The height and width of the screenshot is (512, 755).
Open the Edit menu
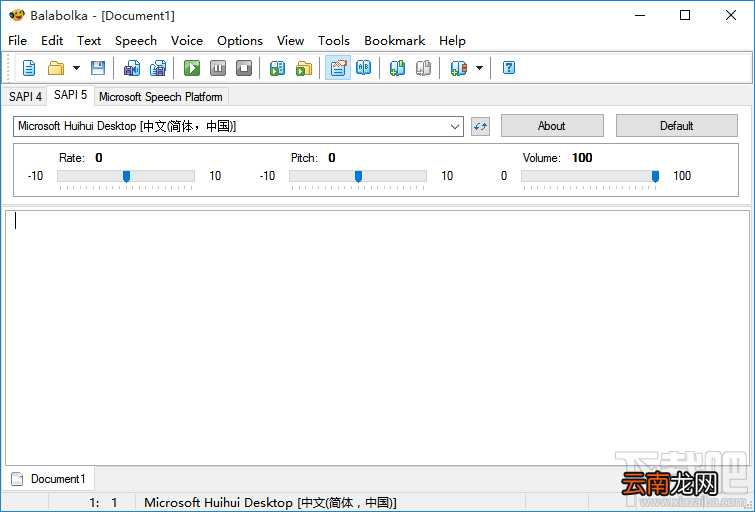click(x=52, y=41)
